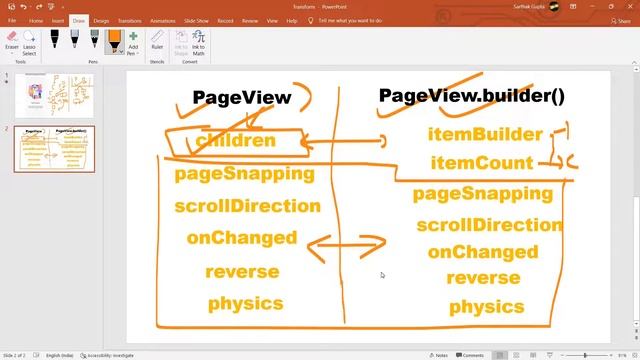This screenshot has height=360, width=640.
Task: Choose the second gray-tipped pen
Action: (x=74, y=39)
